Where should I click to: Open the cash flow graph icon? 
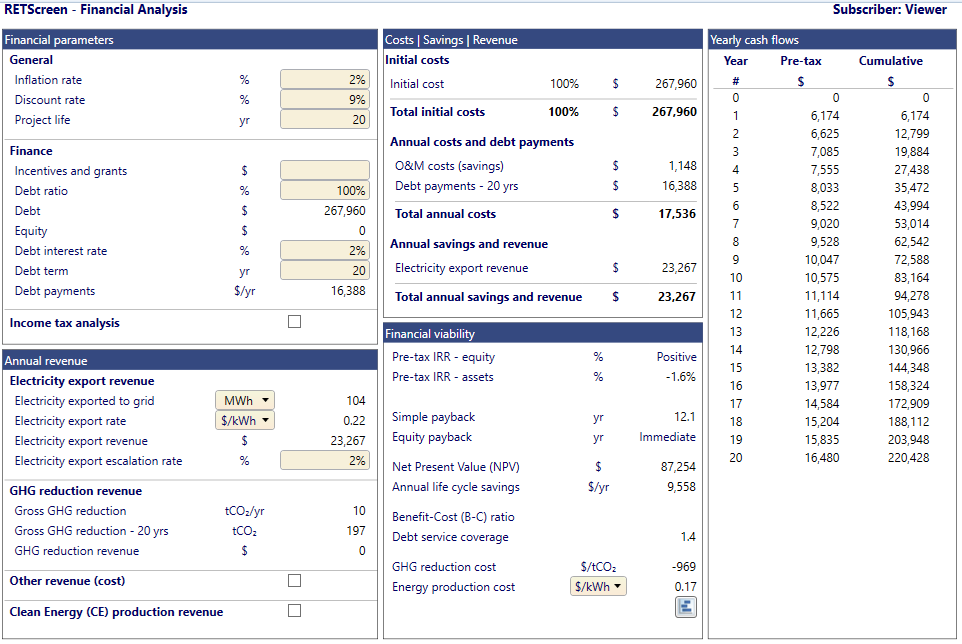685,607
